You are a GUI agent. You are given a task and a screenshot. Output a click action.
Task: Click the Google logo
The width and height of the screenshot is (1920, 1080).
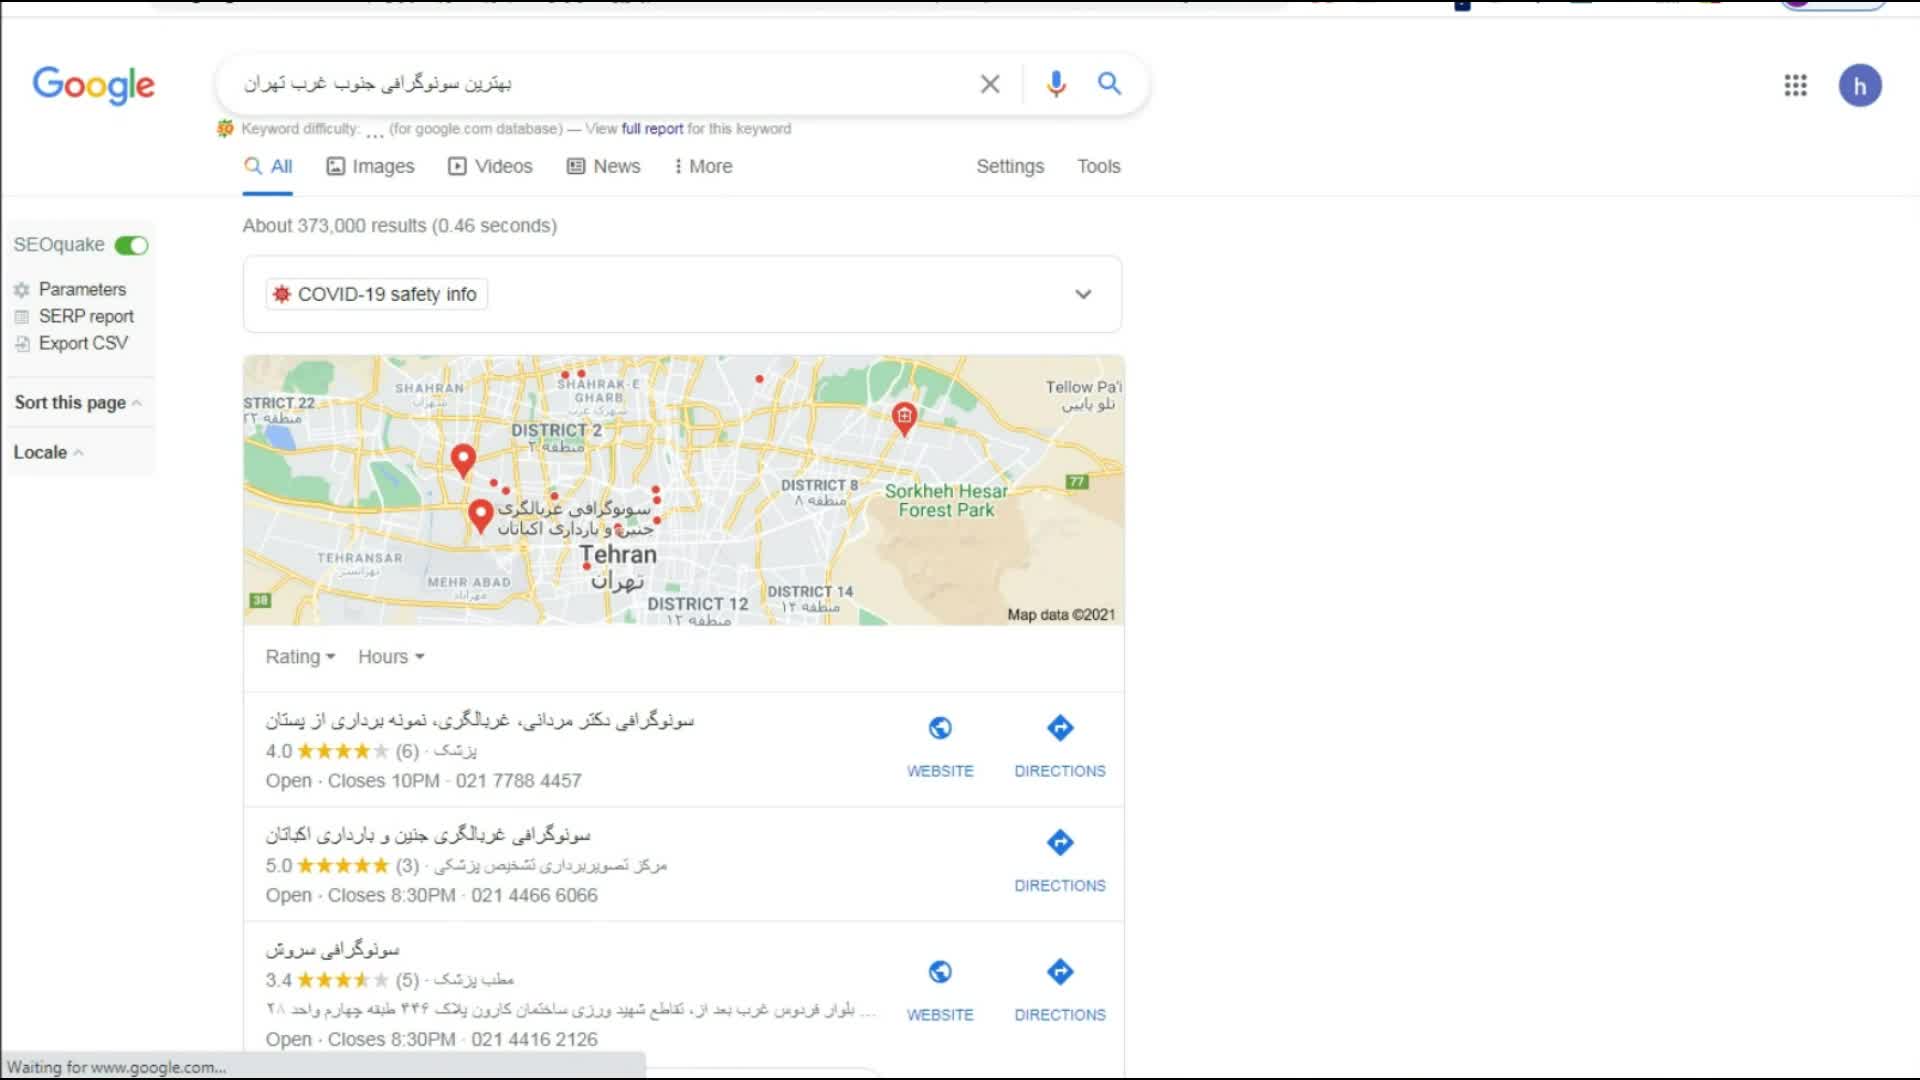(94, 86)
